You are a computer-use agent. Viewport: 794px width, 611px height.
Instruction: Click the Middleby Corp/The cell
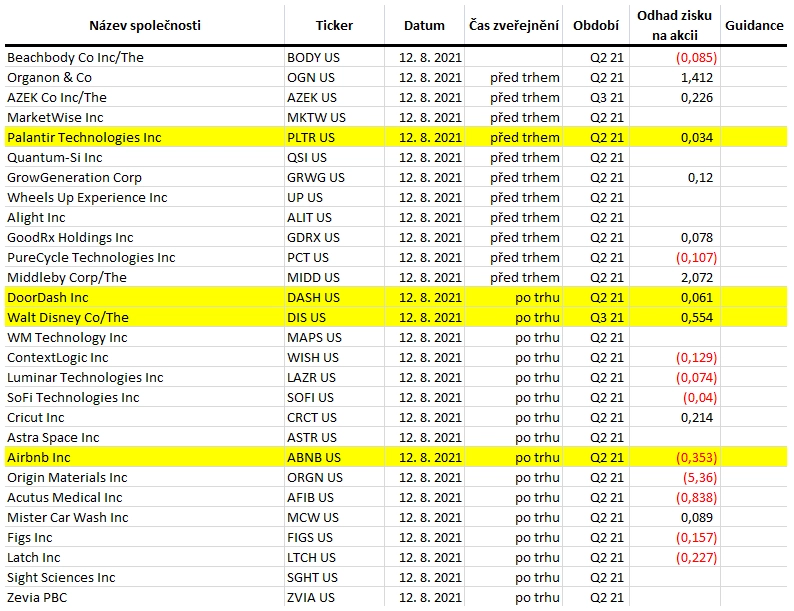(144, 277)
